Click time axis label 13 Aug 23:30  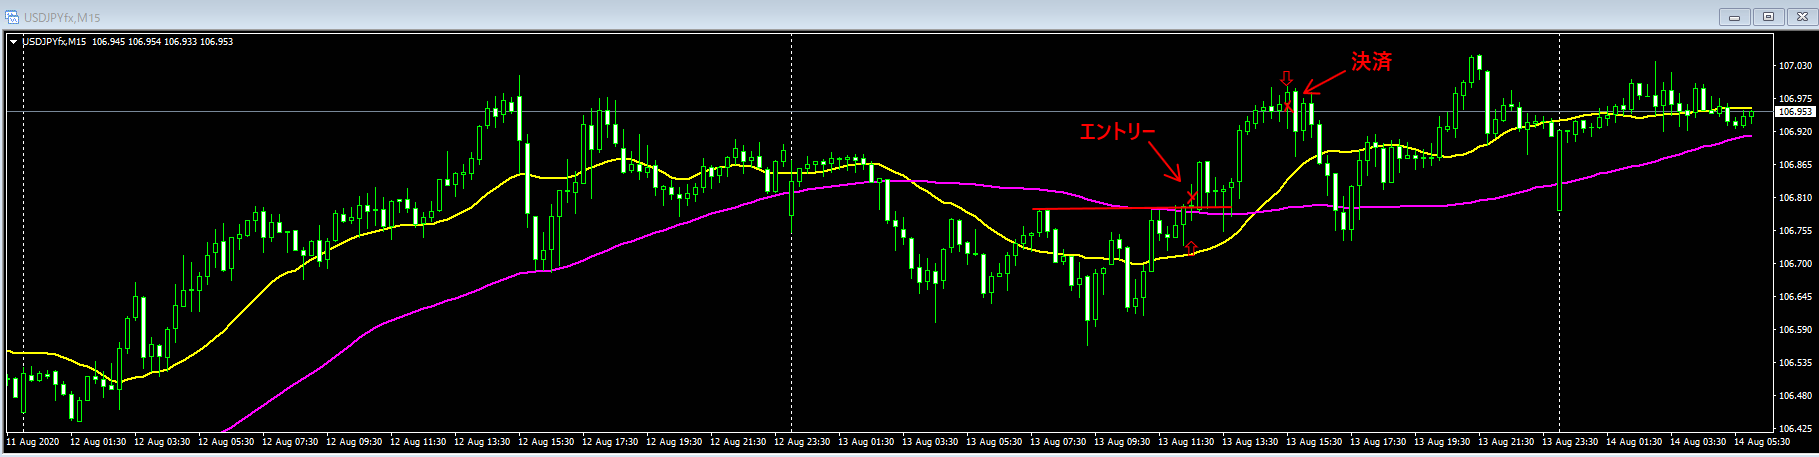tap(1570, 442)
